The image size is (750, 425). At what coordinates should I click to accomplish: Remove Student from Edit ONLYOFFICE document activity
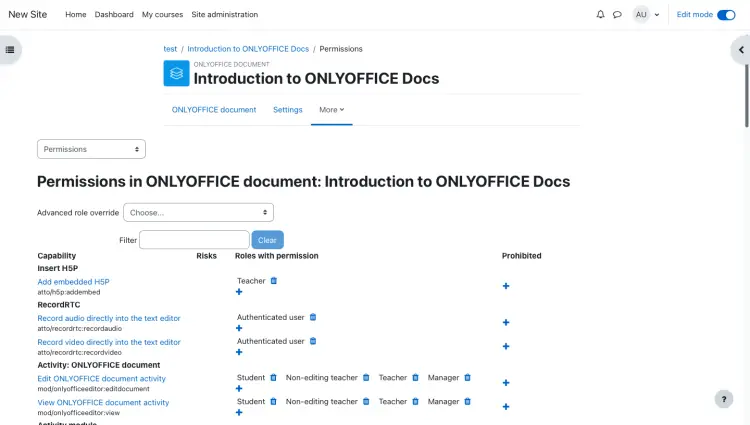pyautogui.click(x=273, y=377)
